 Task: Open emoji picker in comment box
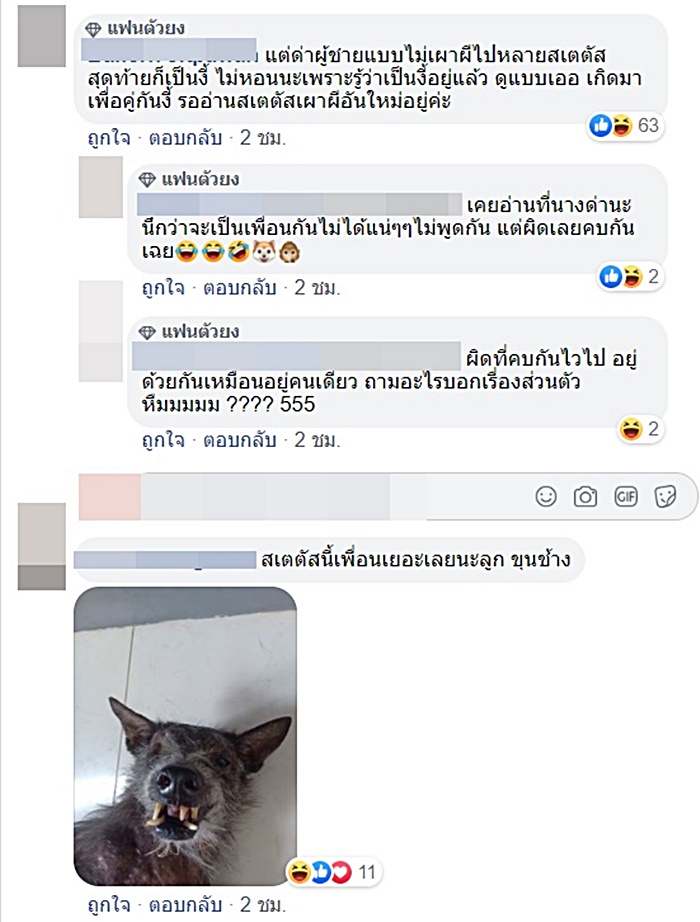point(546,497)
